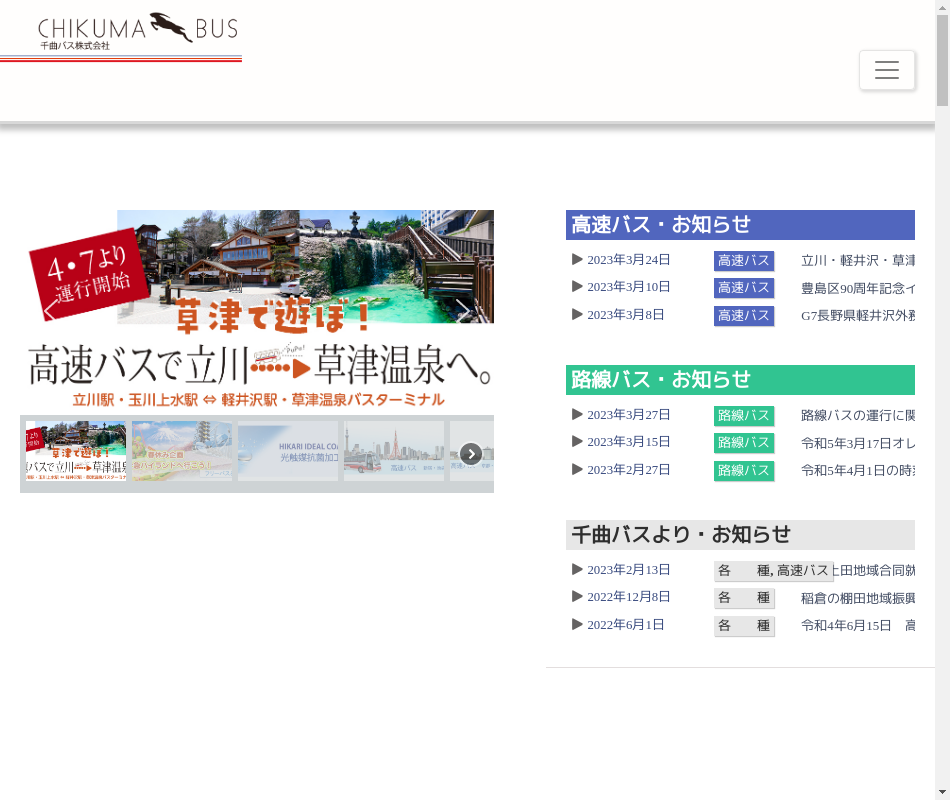Select the Hikari Ideal Coat thumbnail
The width and height of the screenshot is (950, 800).
pyautogui.click(x=288, y=452)
